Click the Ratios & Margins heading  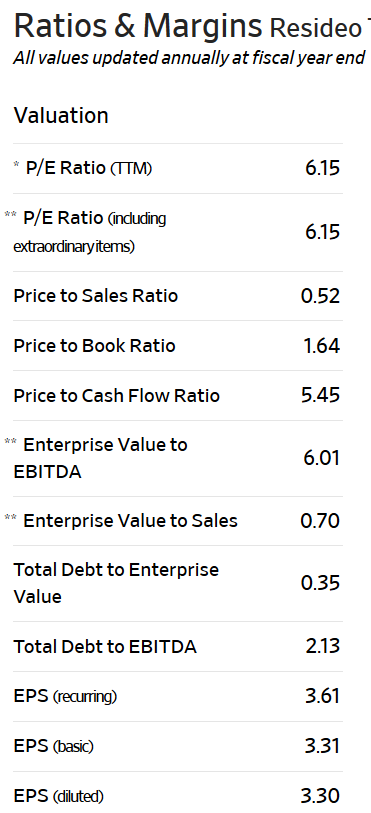coord(138,26)
